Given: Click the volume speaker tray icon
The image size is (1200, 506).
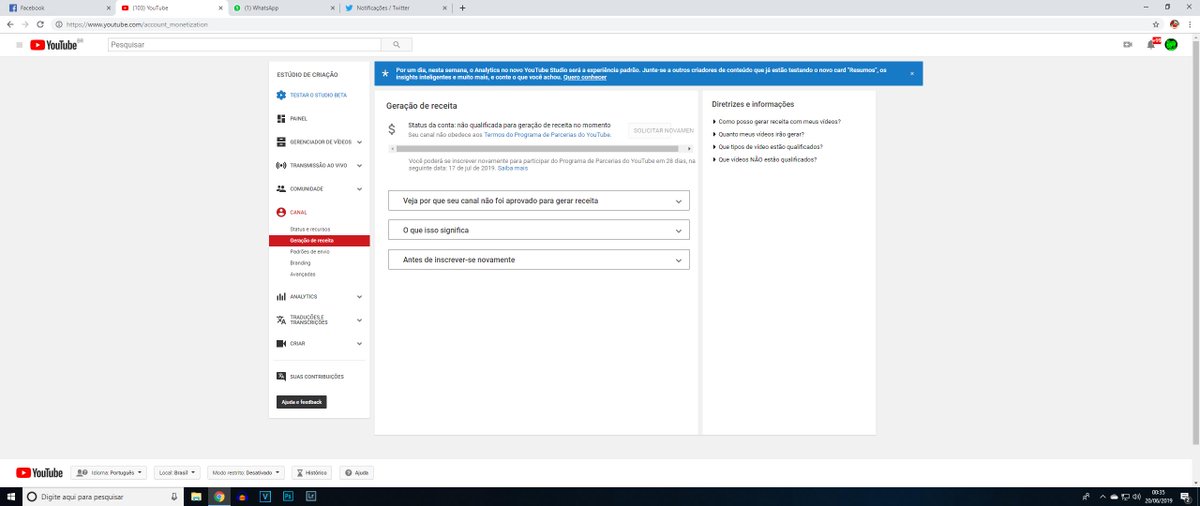Looking at the screenshot, I should tap(1138, 496).
